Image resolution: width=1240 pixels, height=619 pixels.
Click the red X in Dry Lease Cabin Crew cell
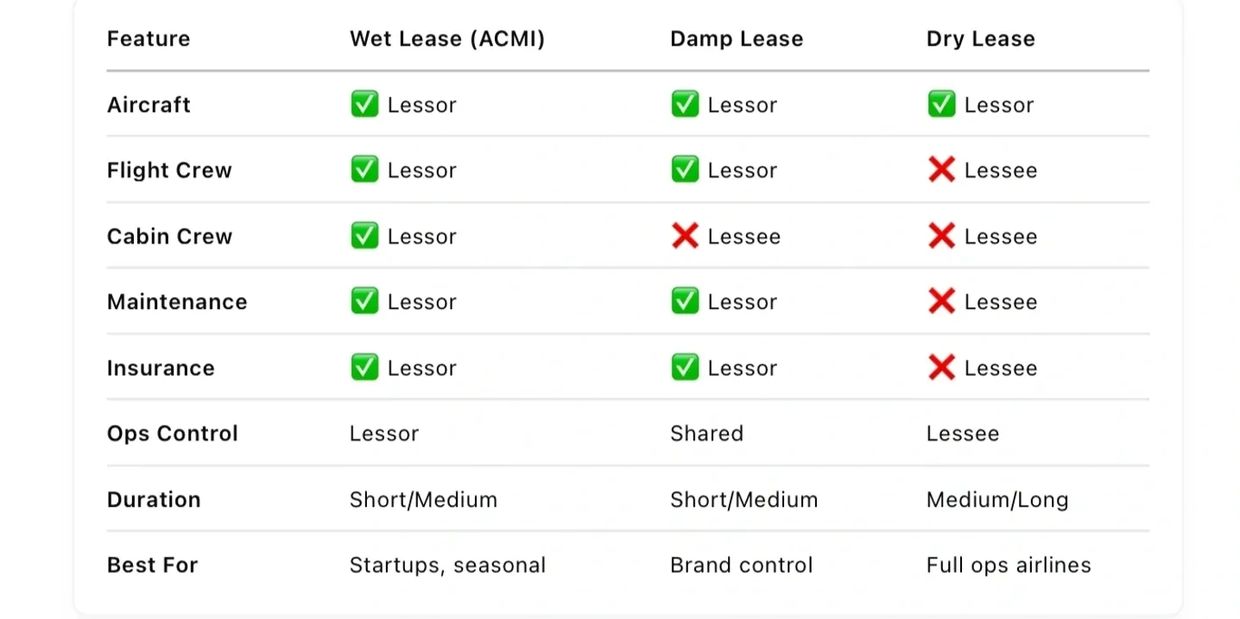(941, 236)
